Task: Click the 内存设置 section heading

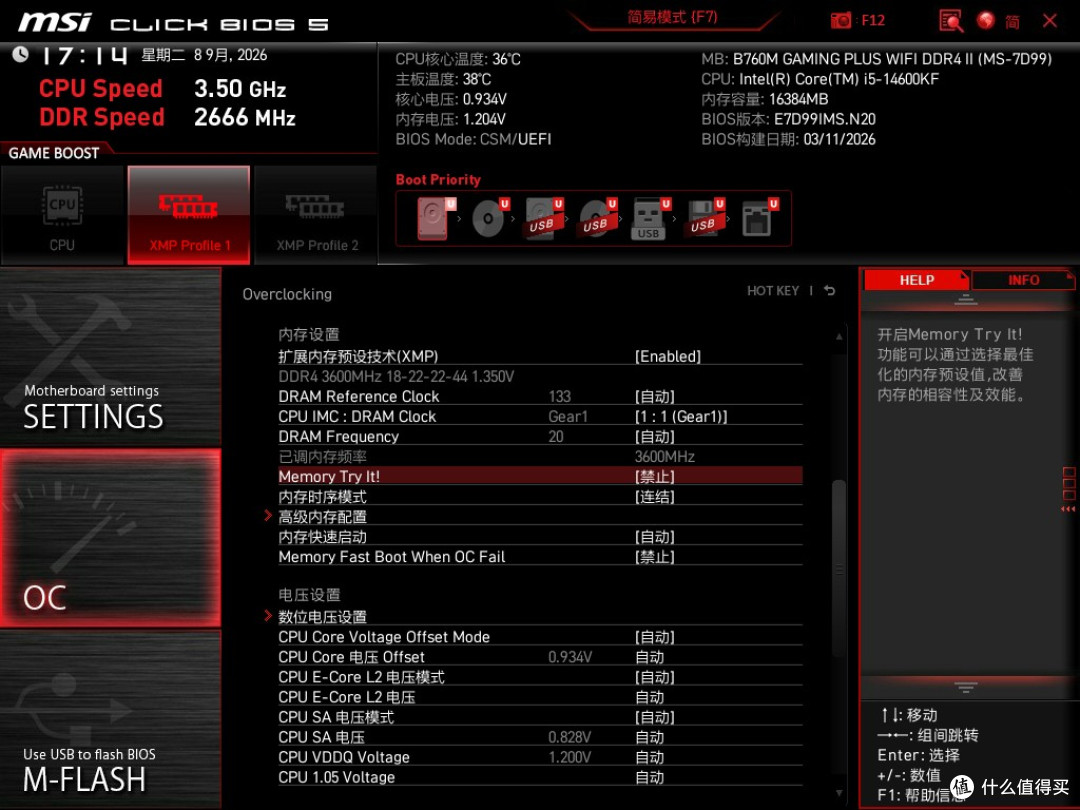Action: (x=309, y=335)
